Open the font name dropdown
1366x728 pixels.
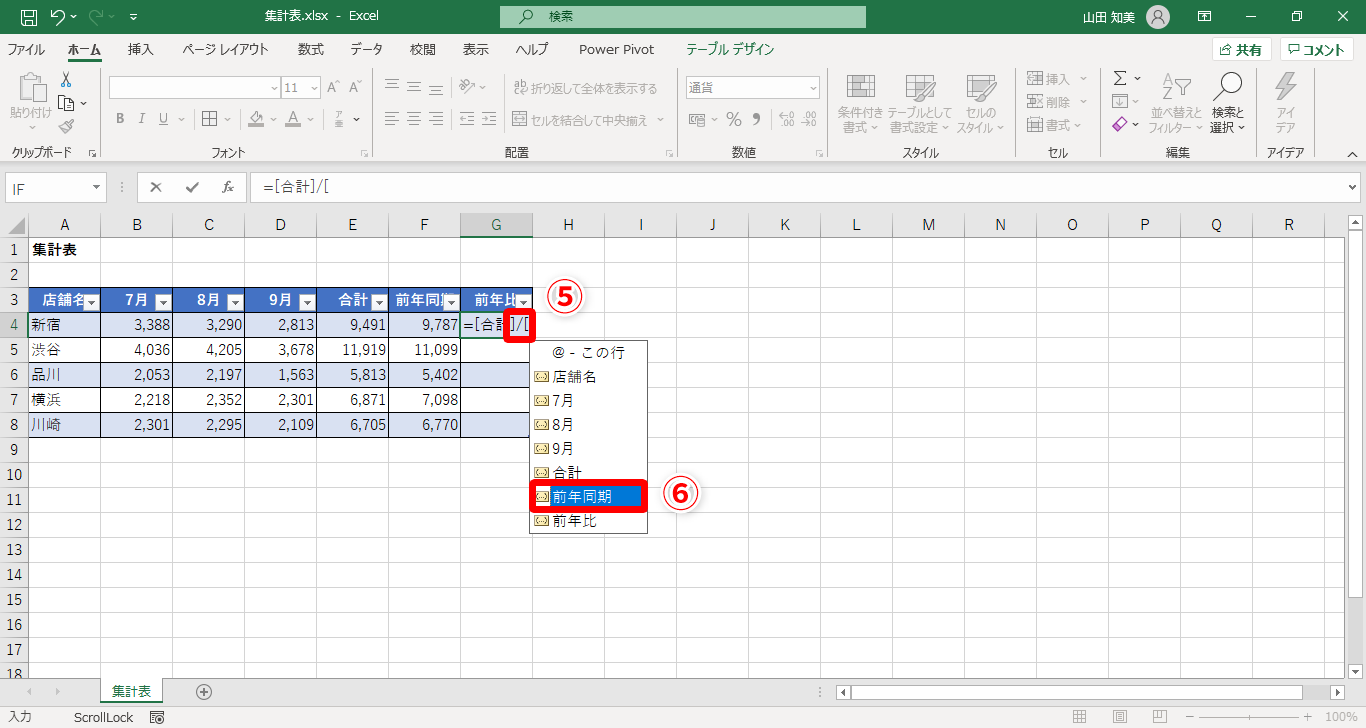pyautogui.click(x=274, y=88)
